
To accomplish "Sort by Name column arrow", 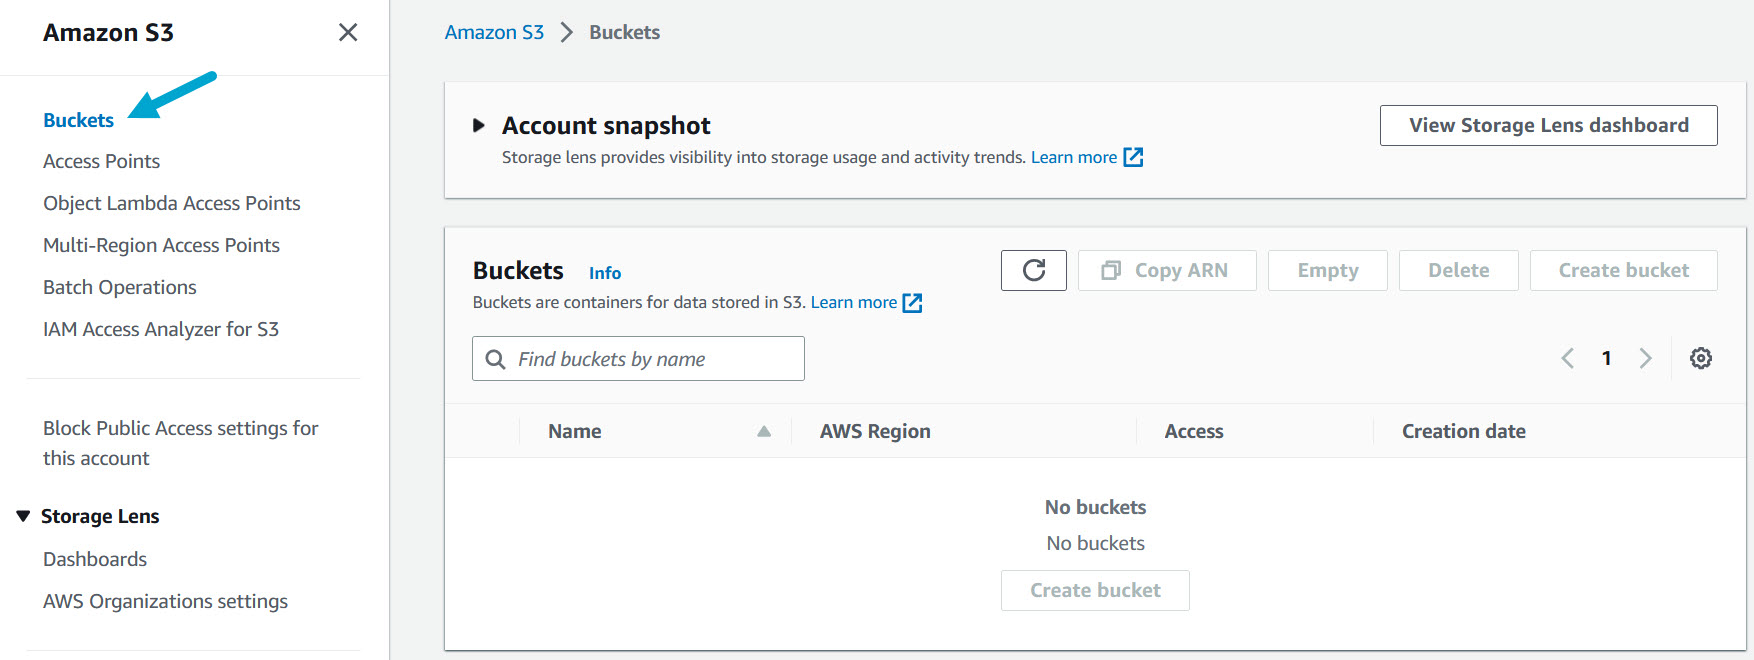I will coord(764,431).
